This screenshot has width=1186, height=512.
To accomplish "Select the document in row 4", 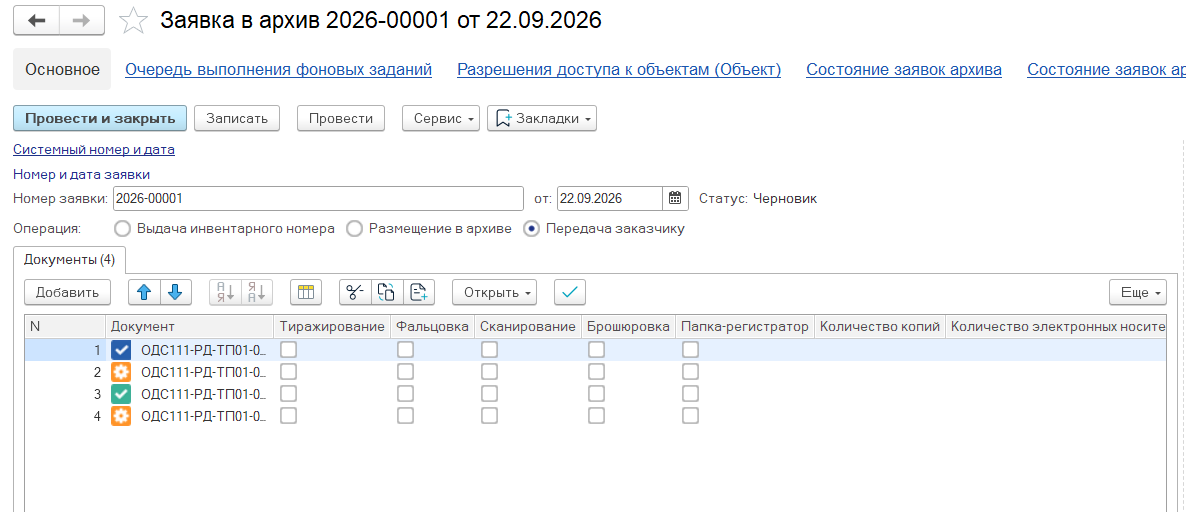I will pyautogui.click(x=203, y=415).
